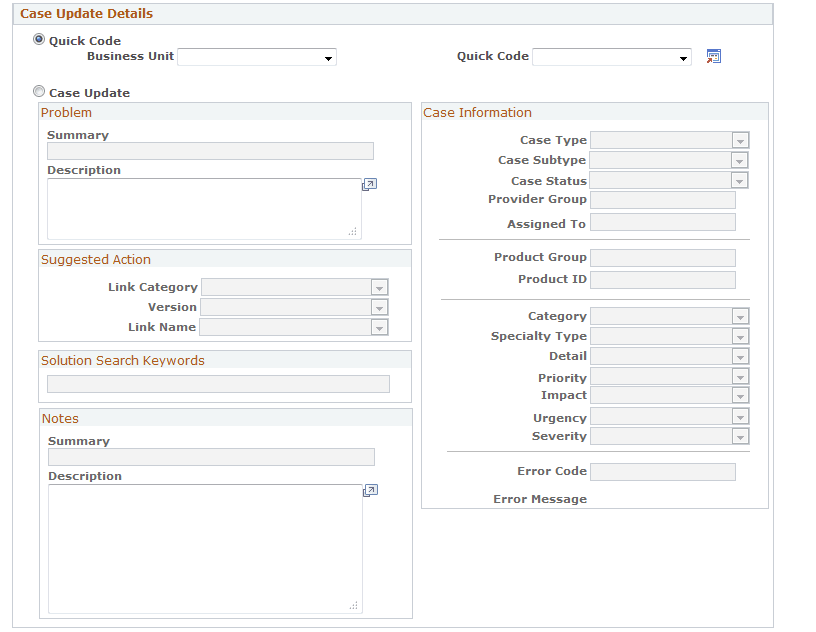Open the Priority dropdown
816x632 pixels.
739,377
